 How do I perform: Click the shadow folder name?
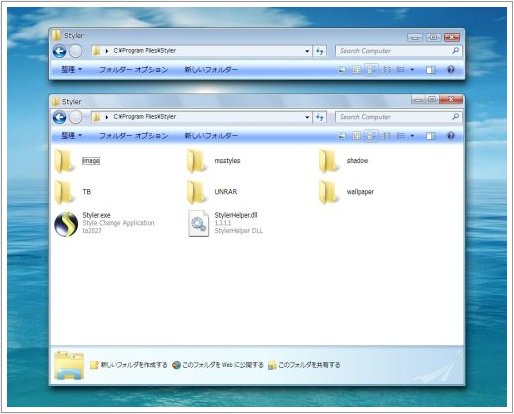[x=357, y=161]
